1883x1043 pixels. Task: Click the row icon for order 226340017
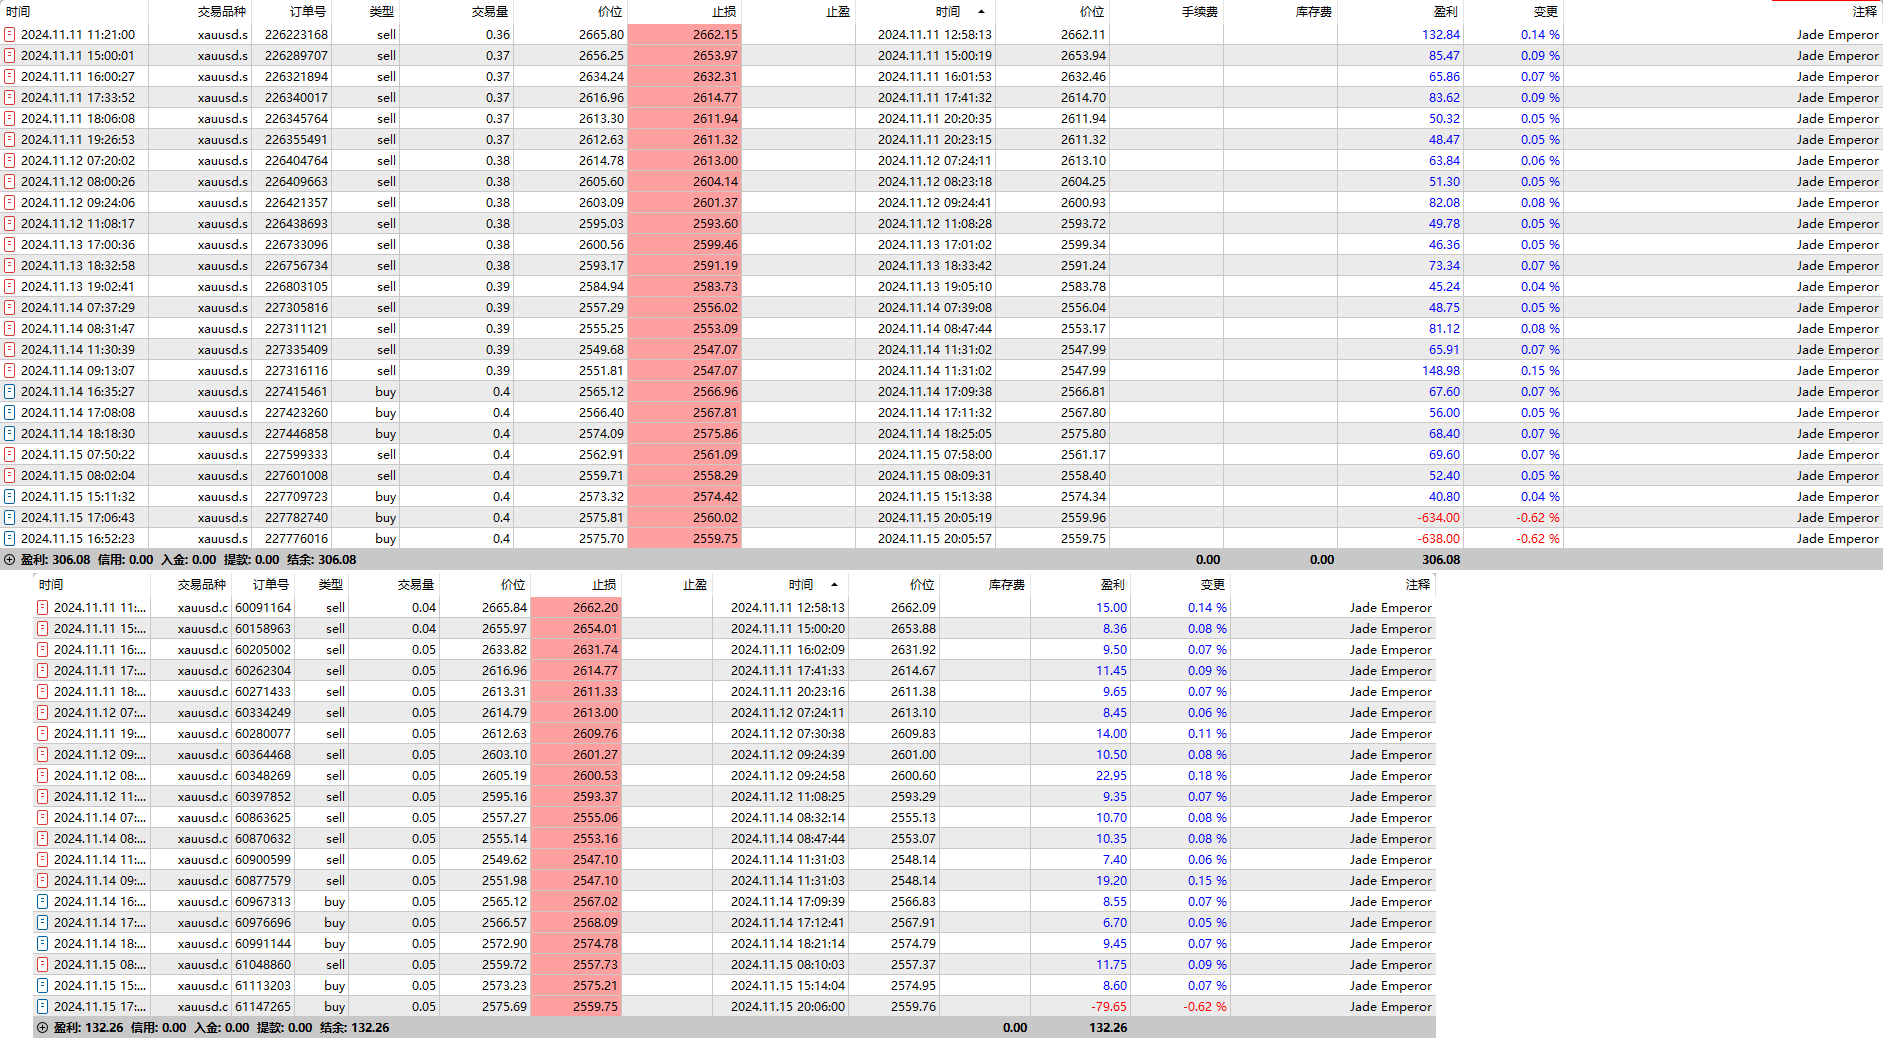tap(10, 97)
